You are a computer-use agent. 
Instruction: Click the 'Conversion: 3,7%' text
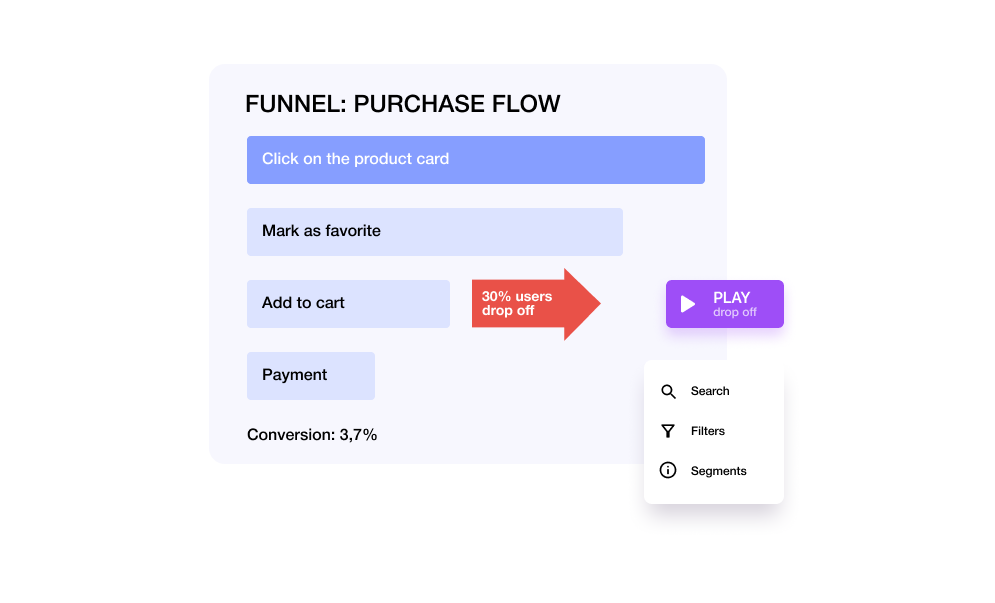tap(312, 435)
